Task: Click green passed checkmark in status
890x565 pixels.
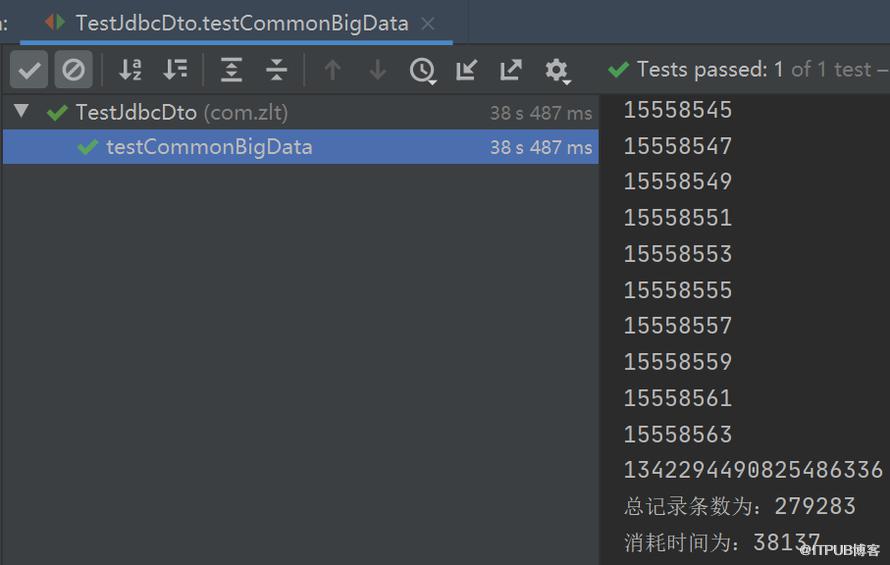Action: (x=618, y=70)
